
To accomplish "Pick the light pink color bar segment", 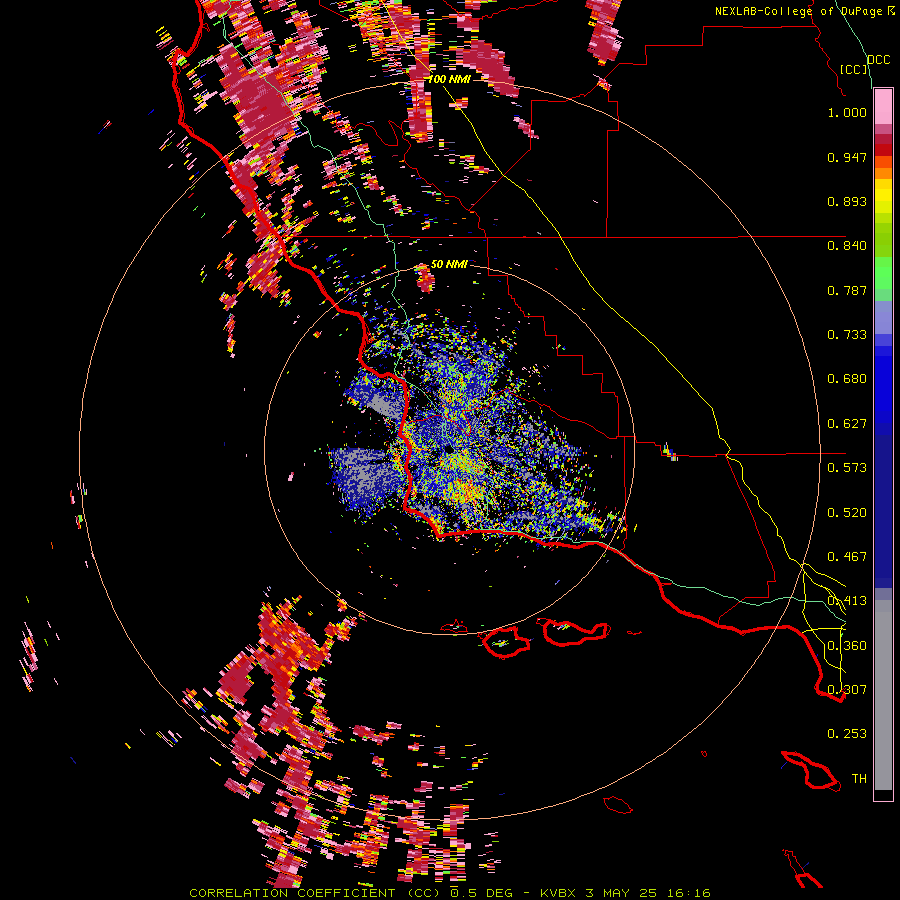I will [x=883, y=107].
